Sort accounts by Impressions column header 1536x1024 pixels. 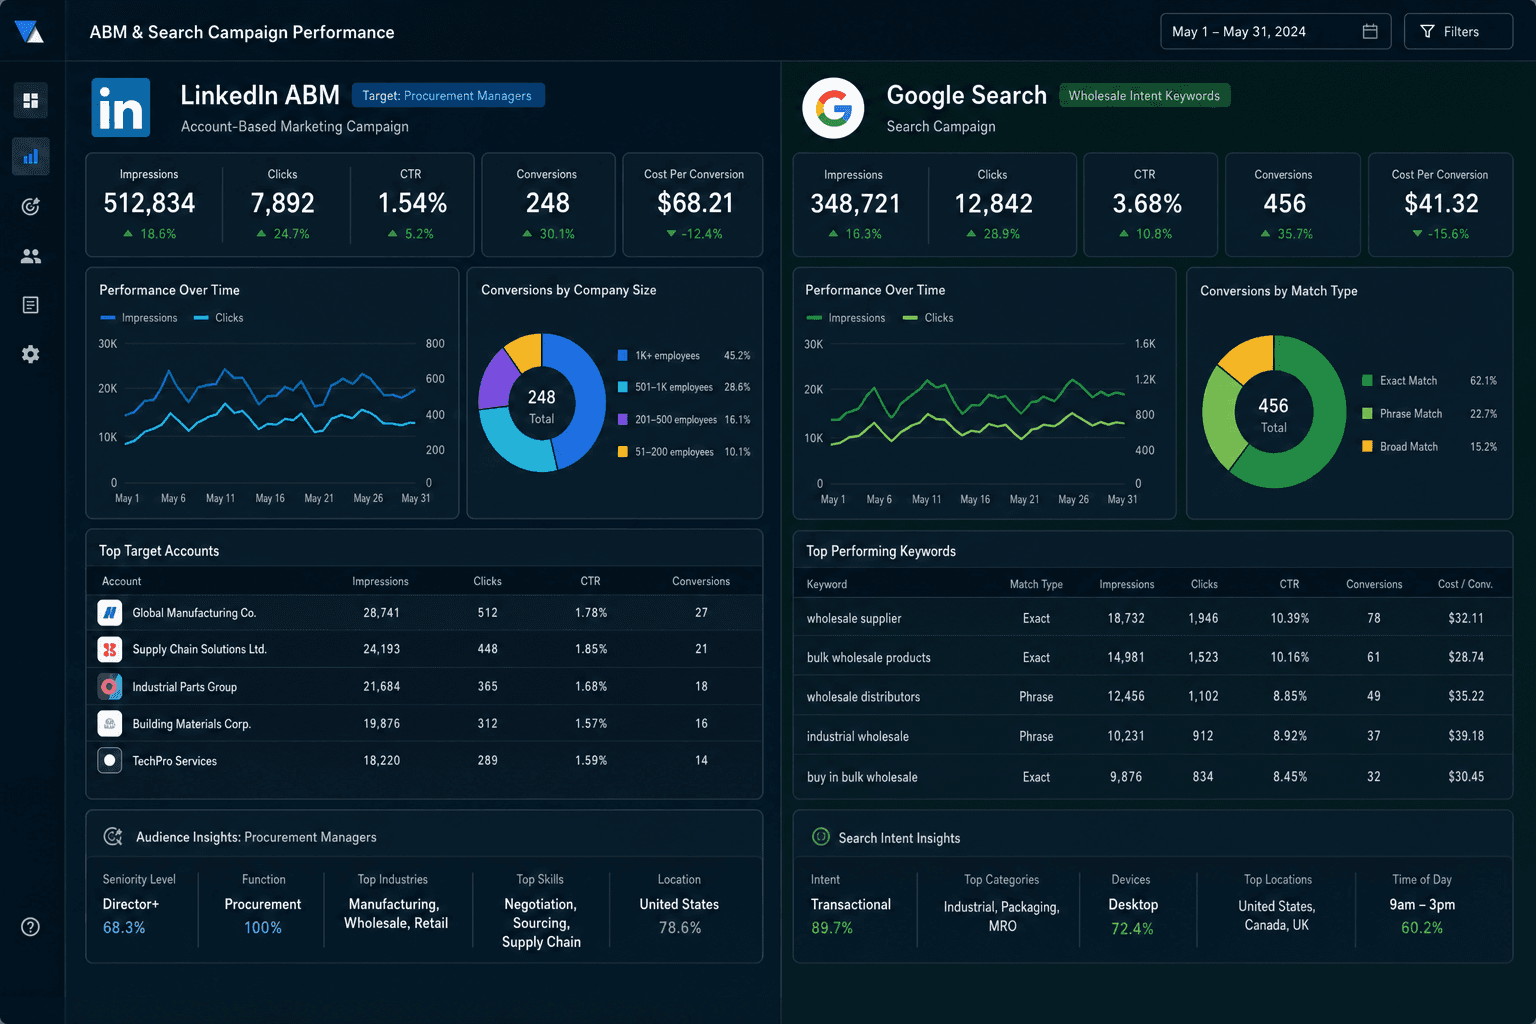coord(380,581)
